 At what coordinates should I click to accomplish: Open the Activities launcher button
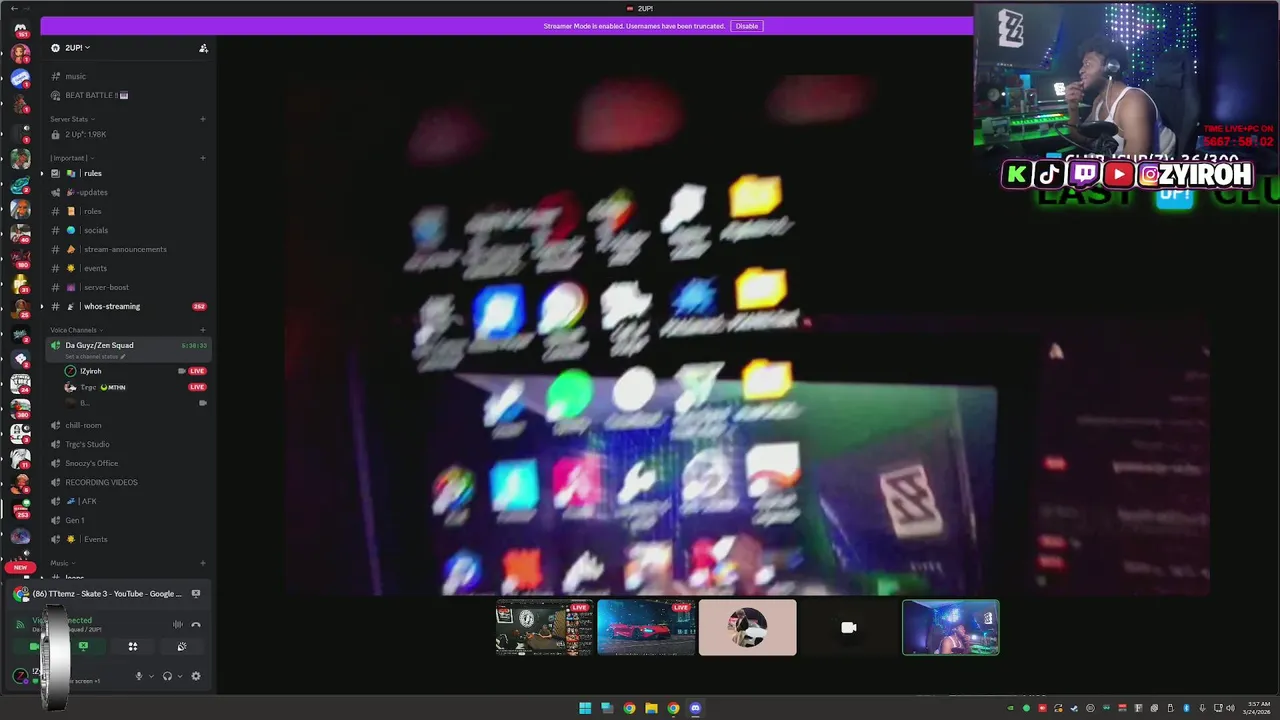click(x=133, y=647)
